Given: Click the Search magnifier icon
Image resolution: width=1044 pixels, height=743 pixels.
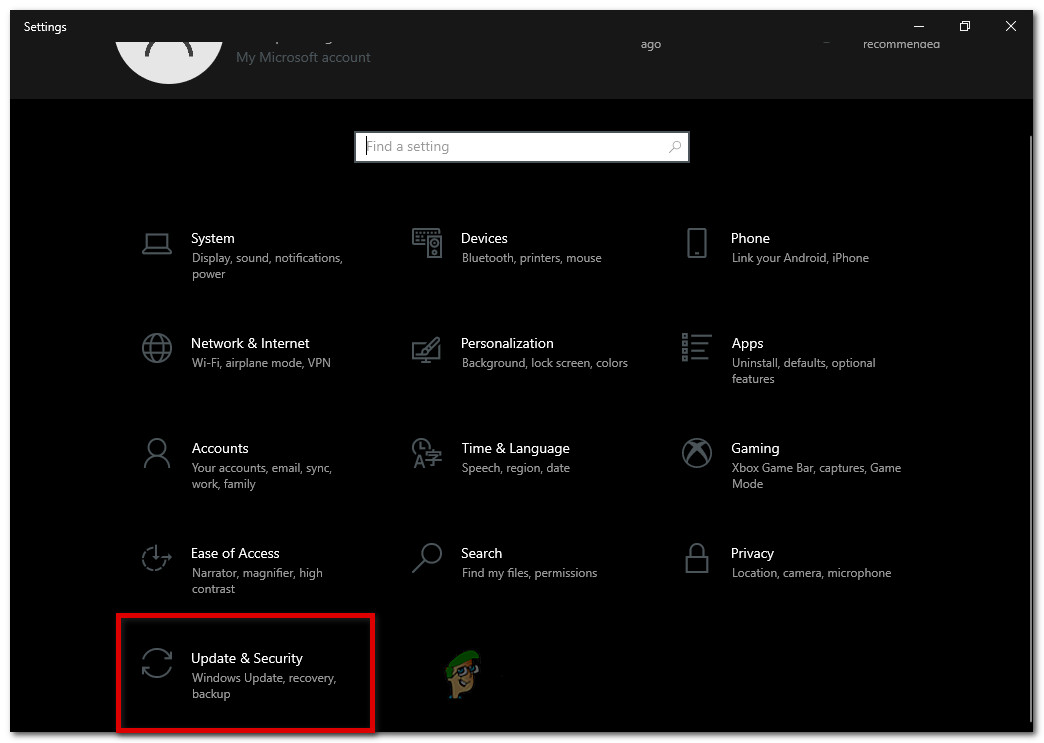Looking at the screenshot, I should [x=426, y=558].
